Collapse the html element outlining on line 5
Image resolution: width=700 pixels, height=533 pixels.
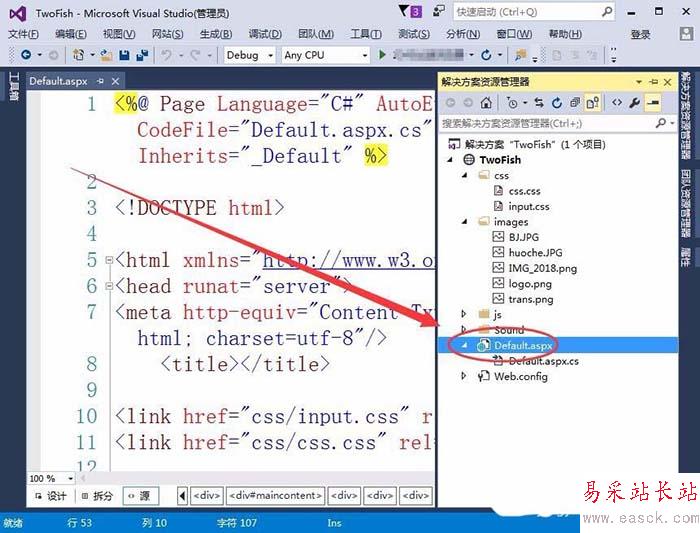[x=109, y=260]
